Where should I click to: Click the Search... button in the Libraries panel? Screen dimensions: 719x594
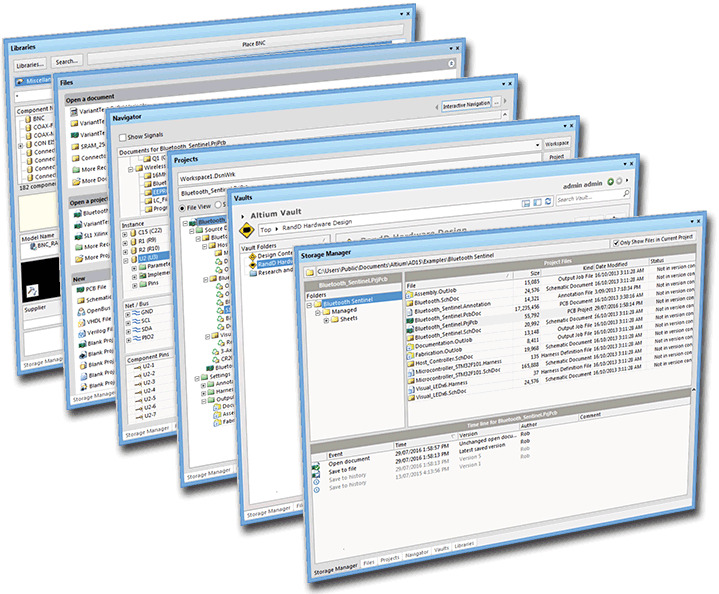click(x=67, y=61)
